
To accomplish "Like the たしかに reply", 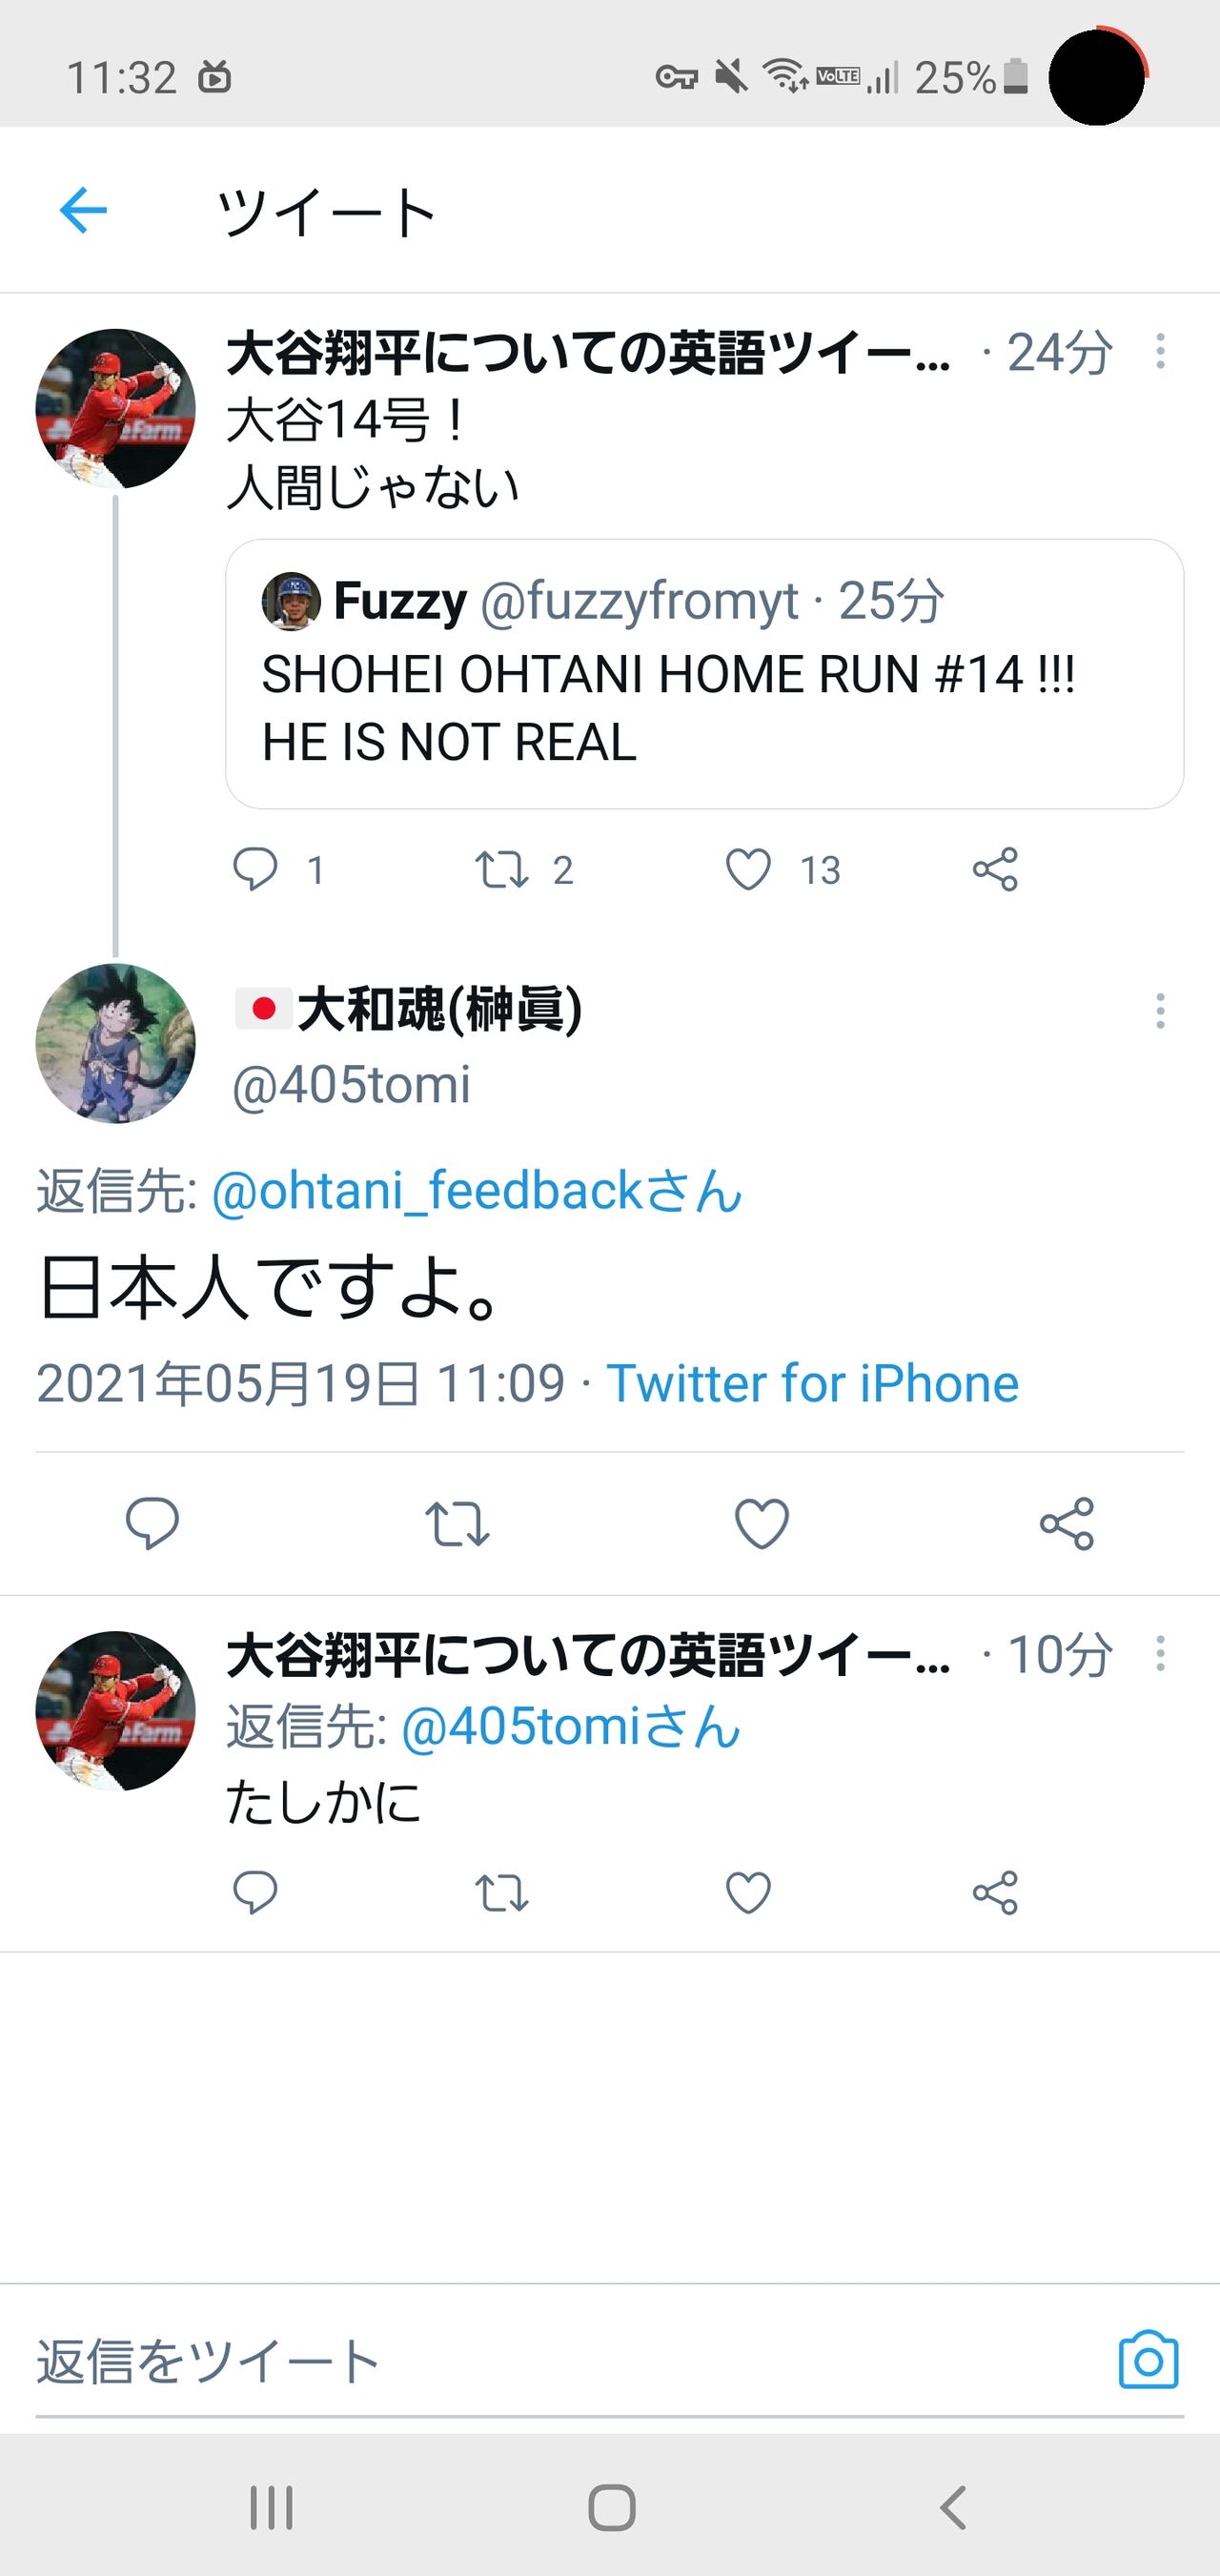I will pyautogui.click(x=748, y=1893).
